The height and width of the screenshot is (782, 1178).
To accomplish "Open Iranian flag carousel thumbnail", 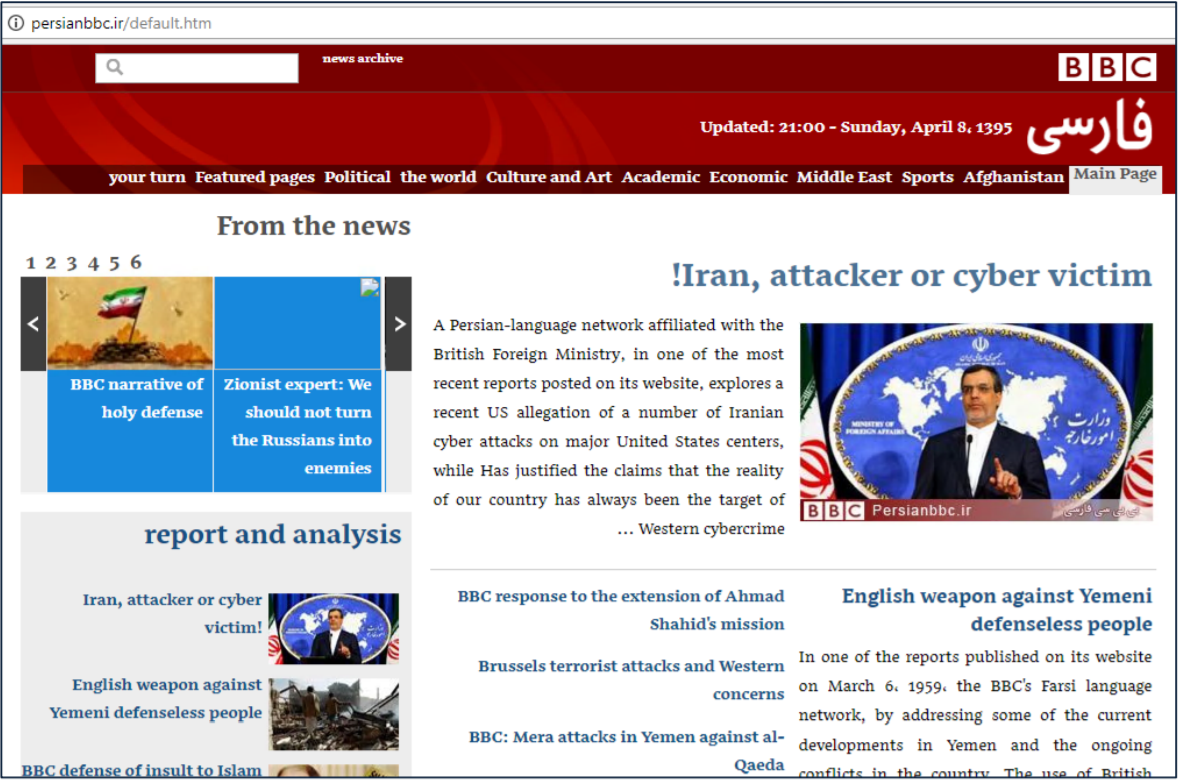I will (130, 323).
